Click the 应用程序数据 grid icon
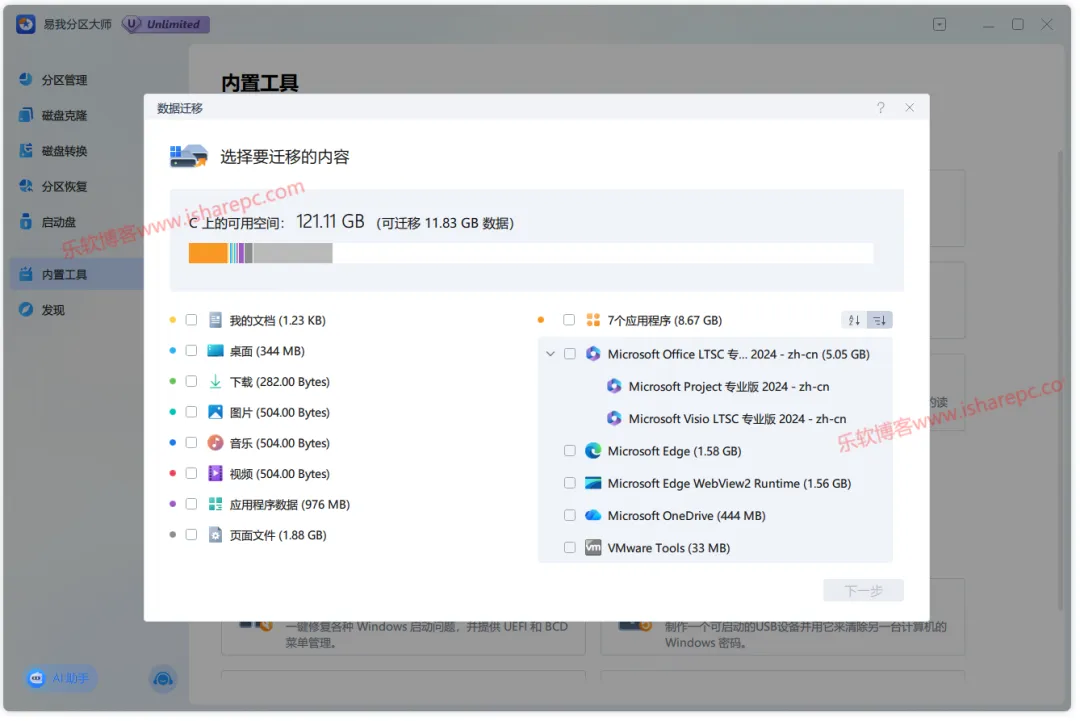The image size is (1080, 721). pos(216,505)
